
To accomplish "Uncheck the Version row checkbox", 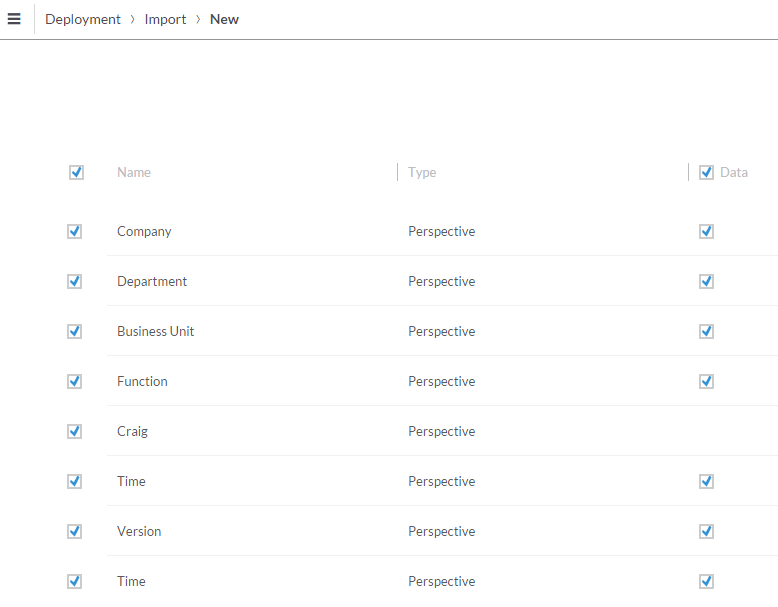I will click(x=74, y=531).
